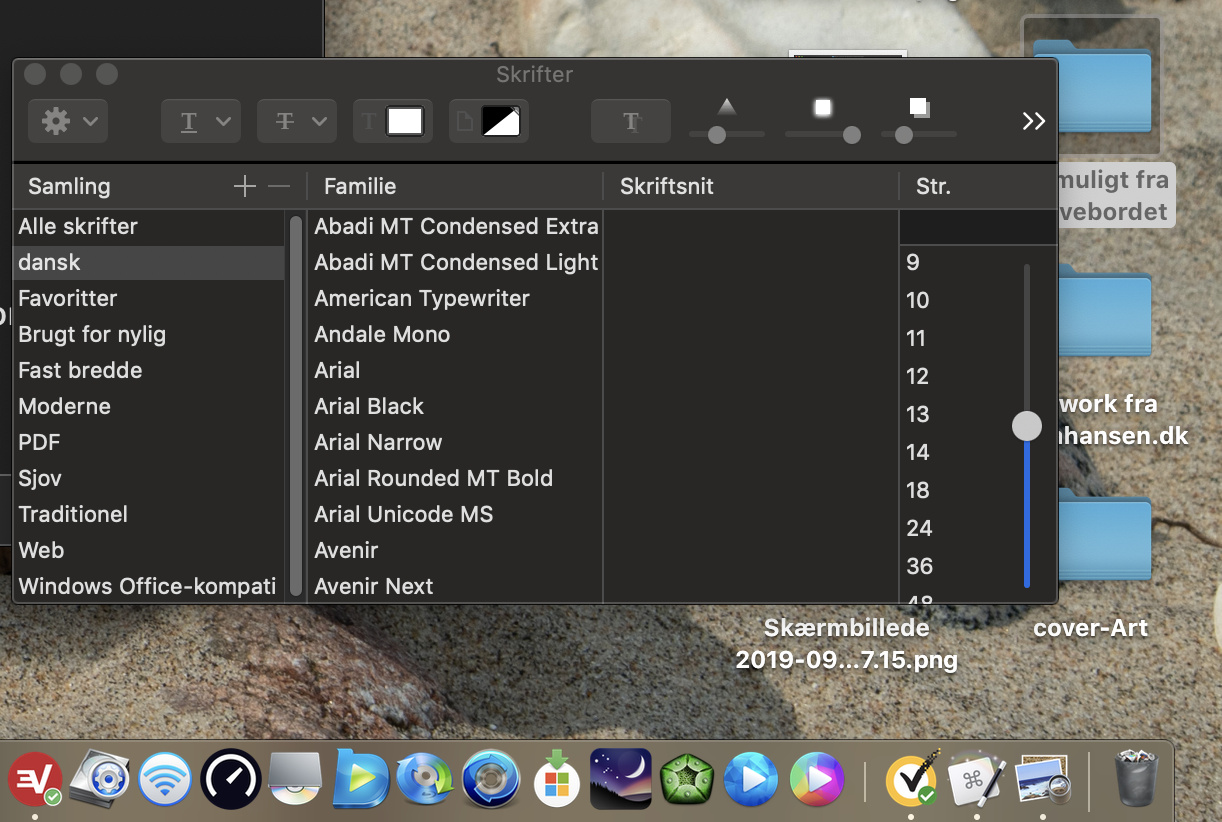Image resolution: width=1222 pixels, height=822 pixels.
Task: Choose the American Typewriter font family
Action: click(x=422, y=298)
